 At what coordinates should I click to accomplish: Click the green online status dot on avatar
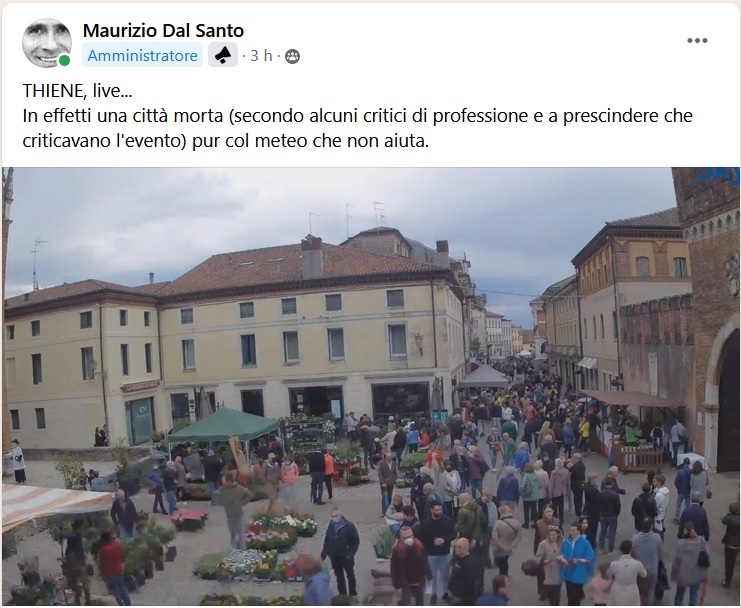pyautogui.click(x=64, y=60)
